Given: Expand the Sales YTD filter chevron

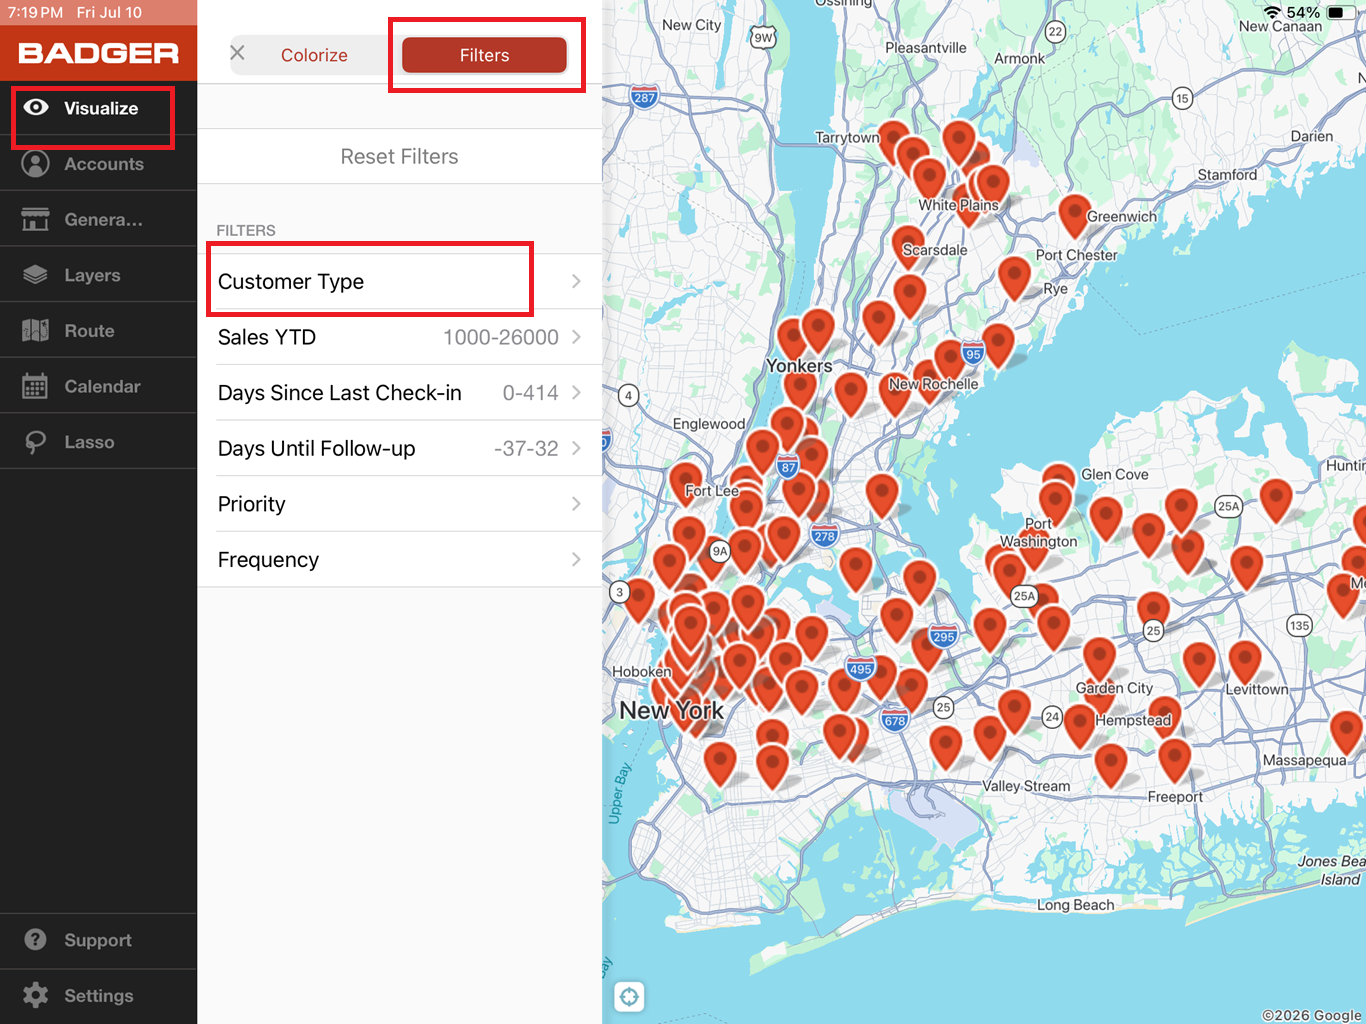Looking at the screenshot, I should [576, 337].
